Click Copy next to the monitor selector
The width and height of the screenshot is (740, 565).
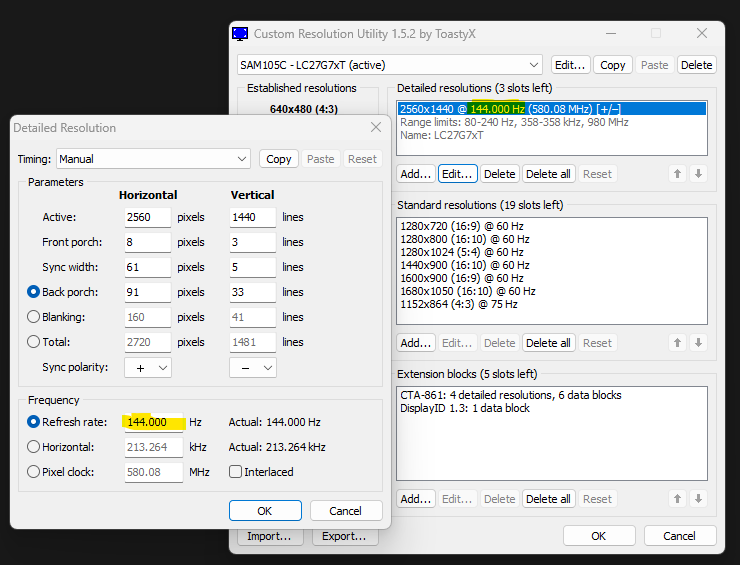(x=613, y=65)
